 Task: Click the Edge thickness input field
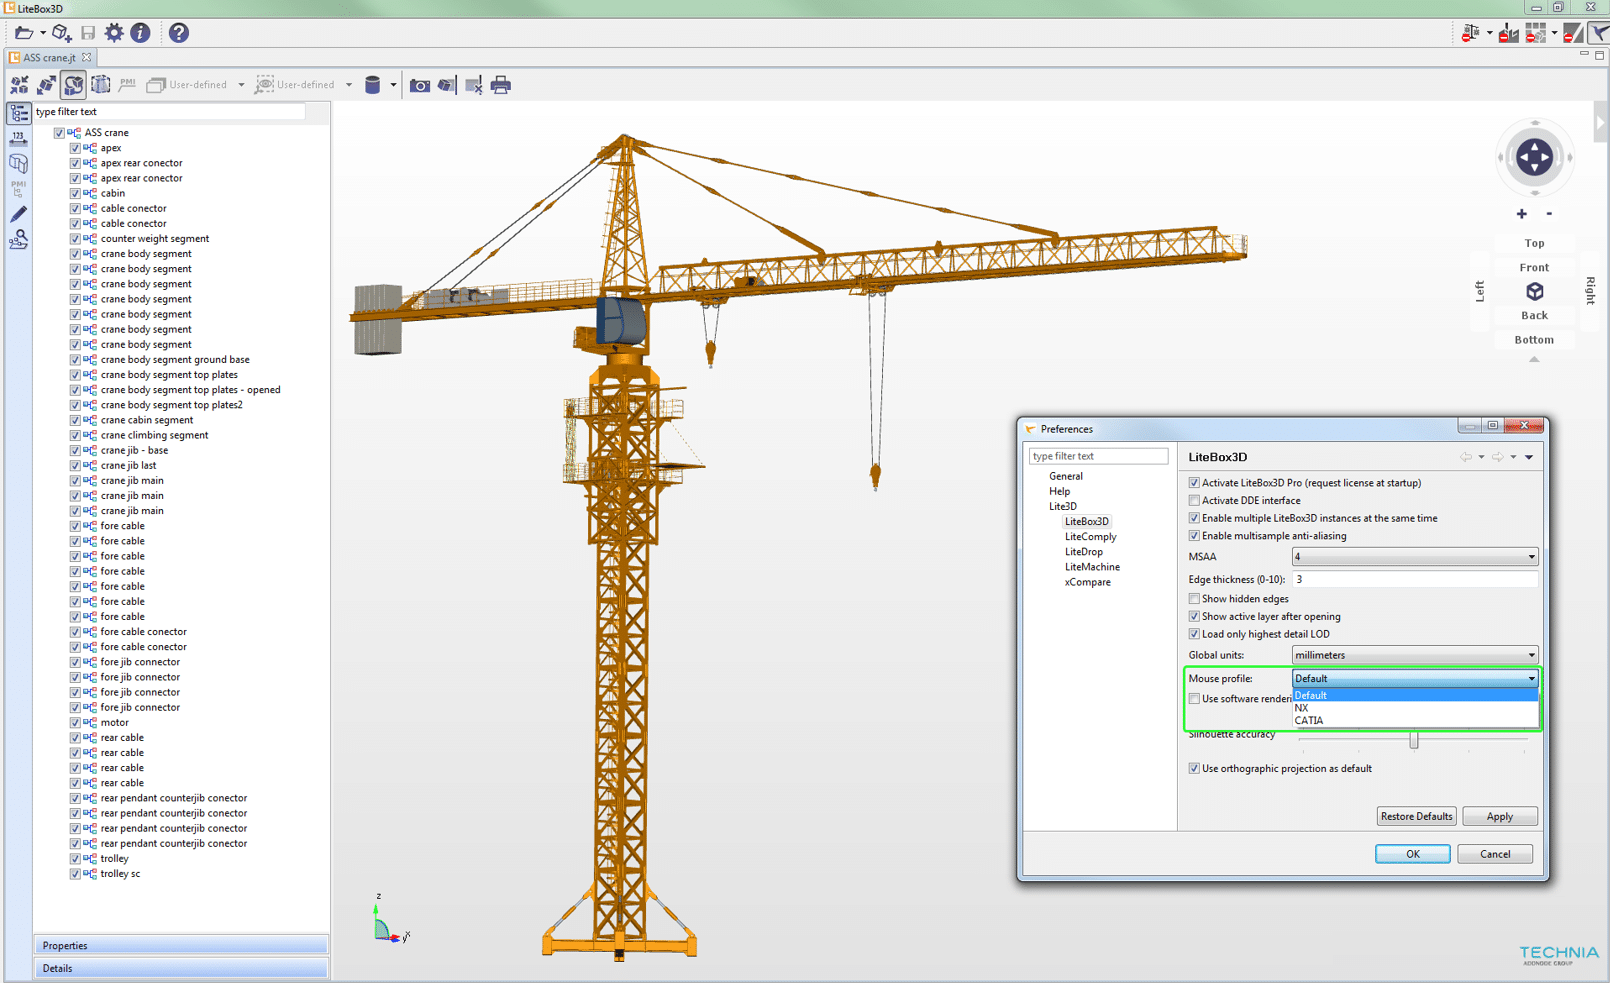click(1414, 579)
